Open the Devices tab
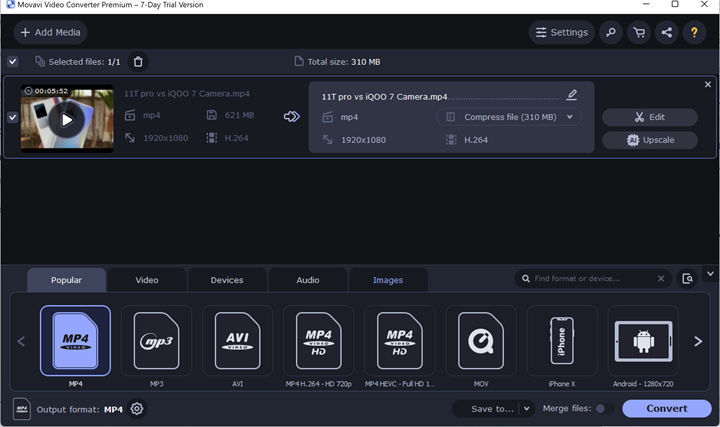This screenshot has height=427, width=720. pyautogui.click(x=227, y=280)
